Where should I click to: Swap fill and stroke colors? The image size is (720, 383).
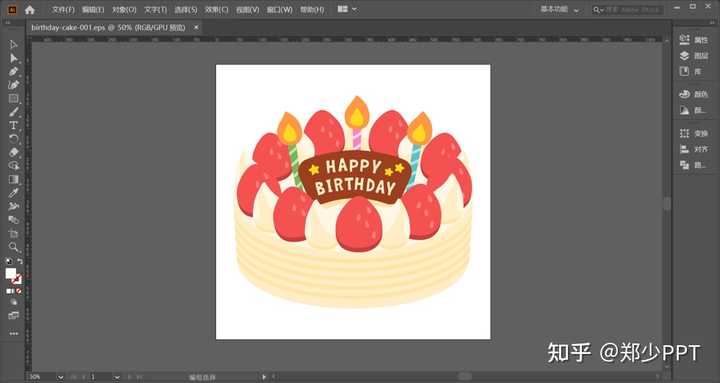(20, 261)
